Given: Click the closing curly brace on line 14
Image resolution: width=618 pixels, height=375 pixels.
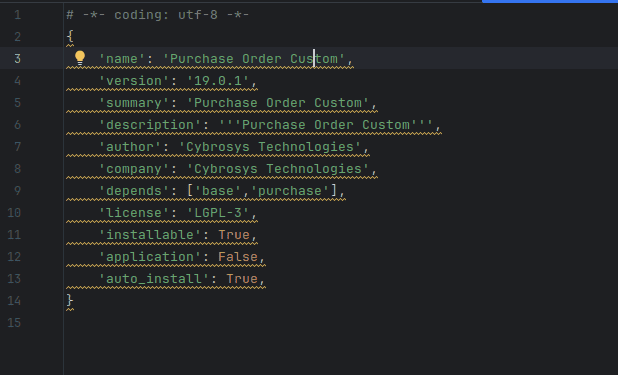Looking at the screenshot, I should [x=70, y=300].
